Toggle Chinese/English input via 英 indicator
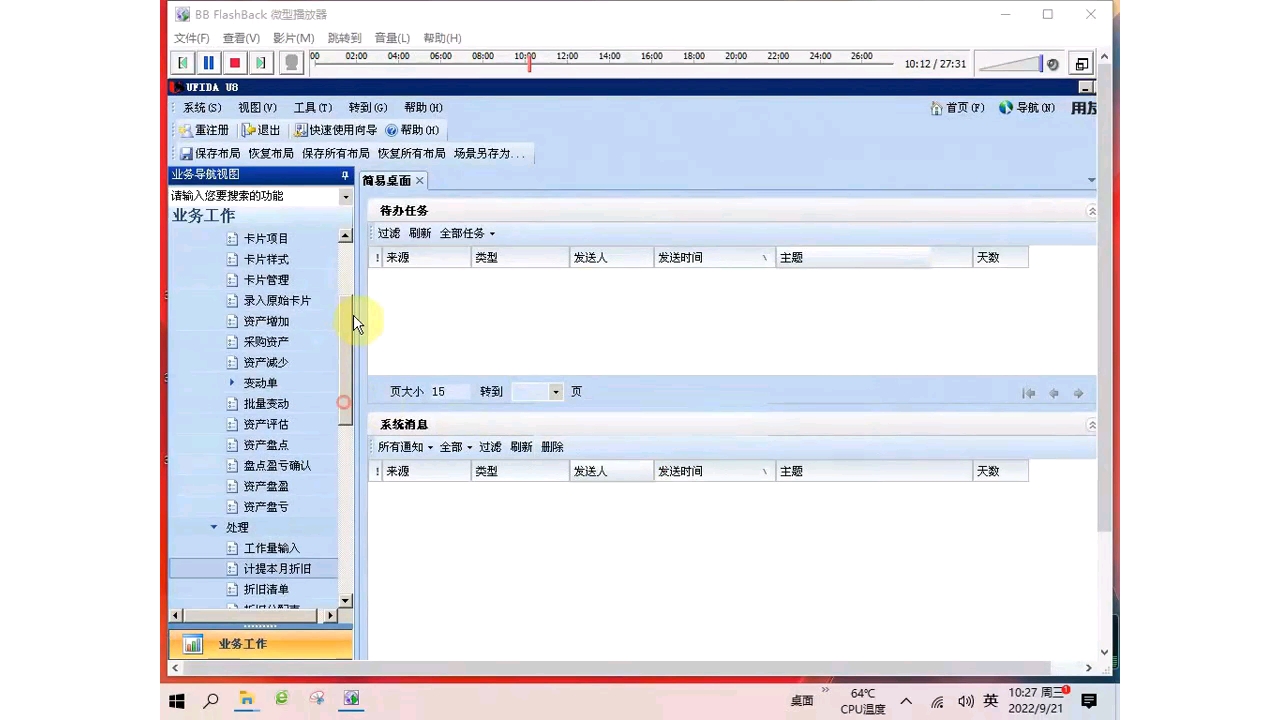The height and width of the screenshot is (720, 1280). tap(990, 701)
